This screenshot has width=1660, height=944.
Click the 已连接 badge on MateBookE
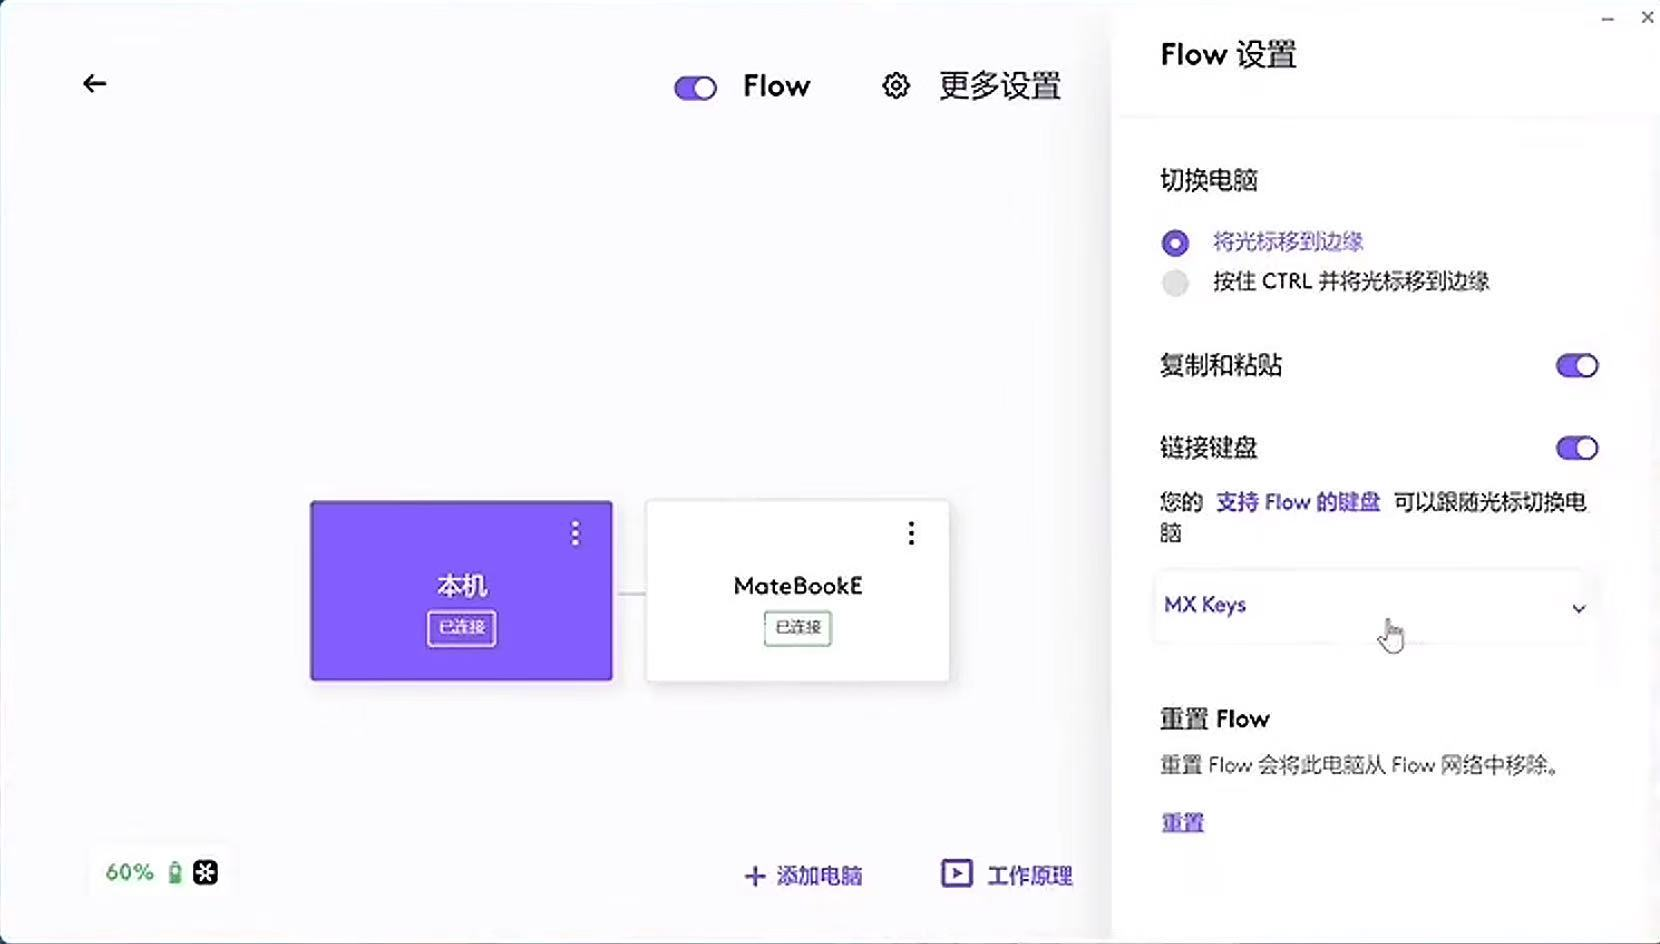pos(797,628)
